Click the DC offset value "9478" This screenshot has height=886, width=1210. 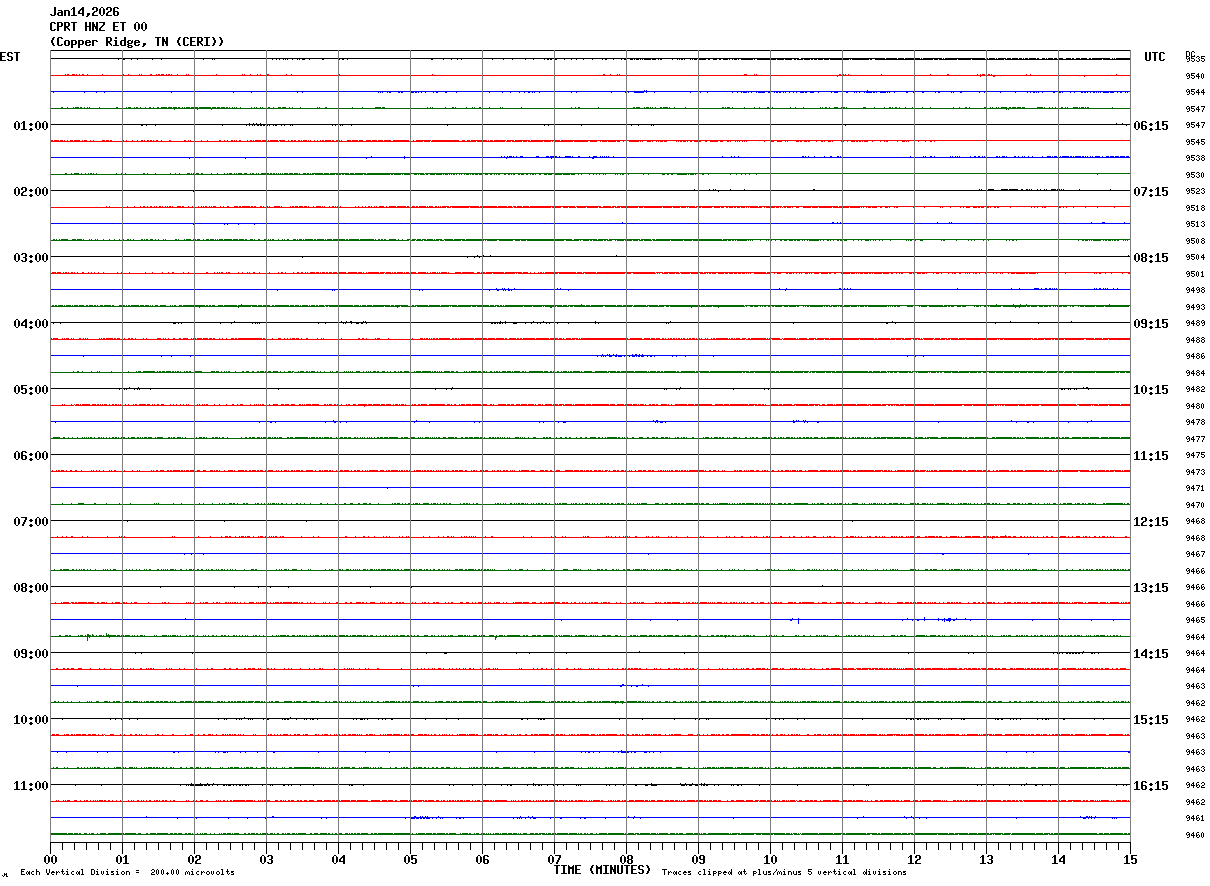pyautogui.click(x=1195, y=422)
